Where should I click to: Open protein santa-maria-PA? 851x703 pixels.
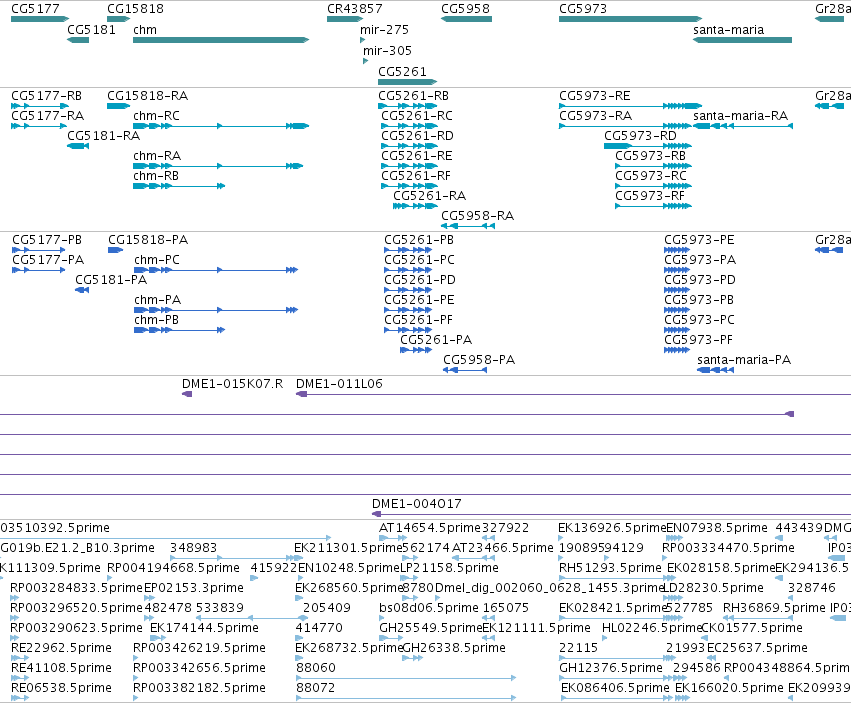pos(744,360)
